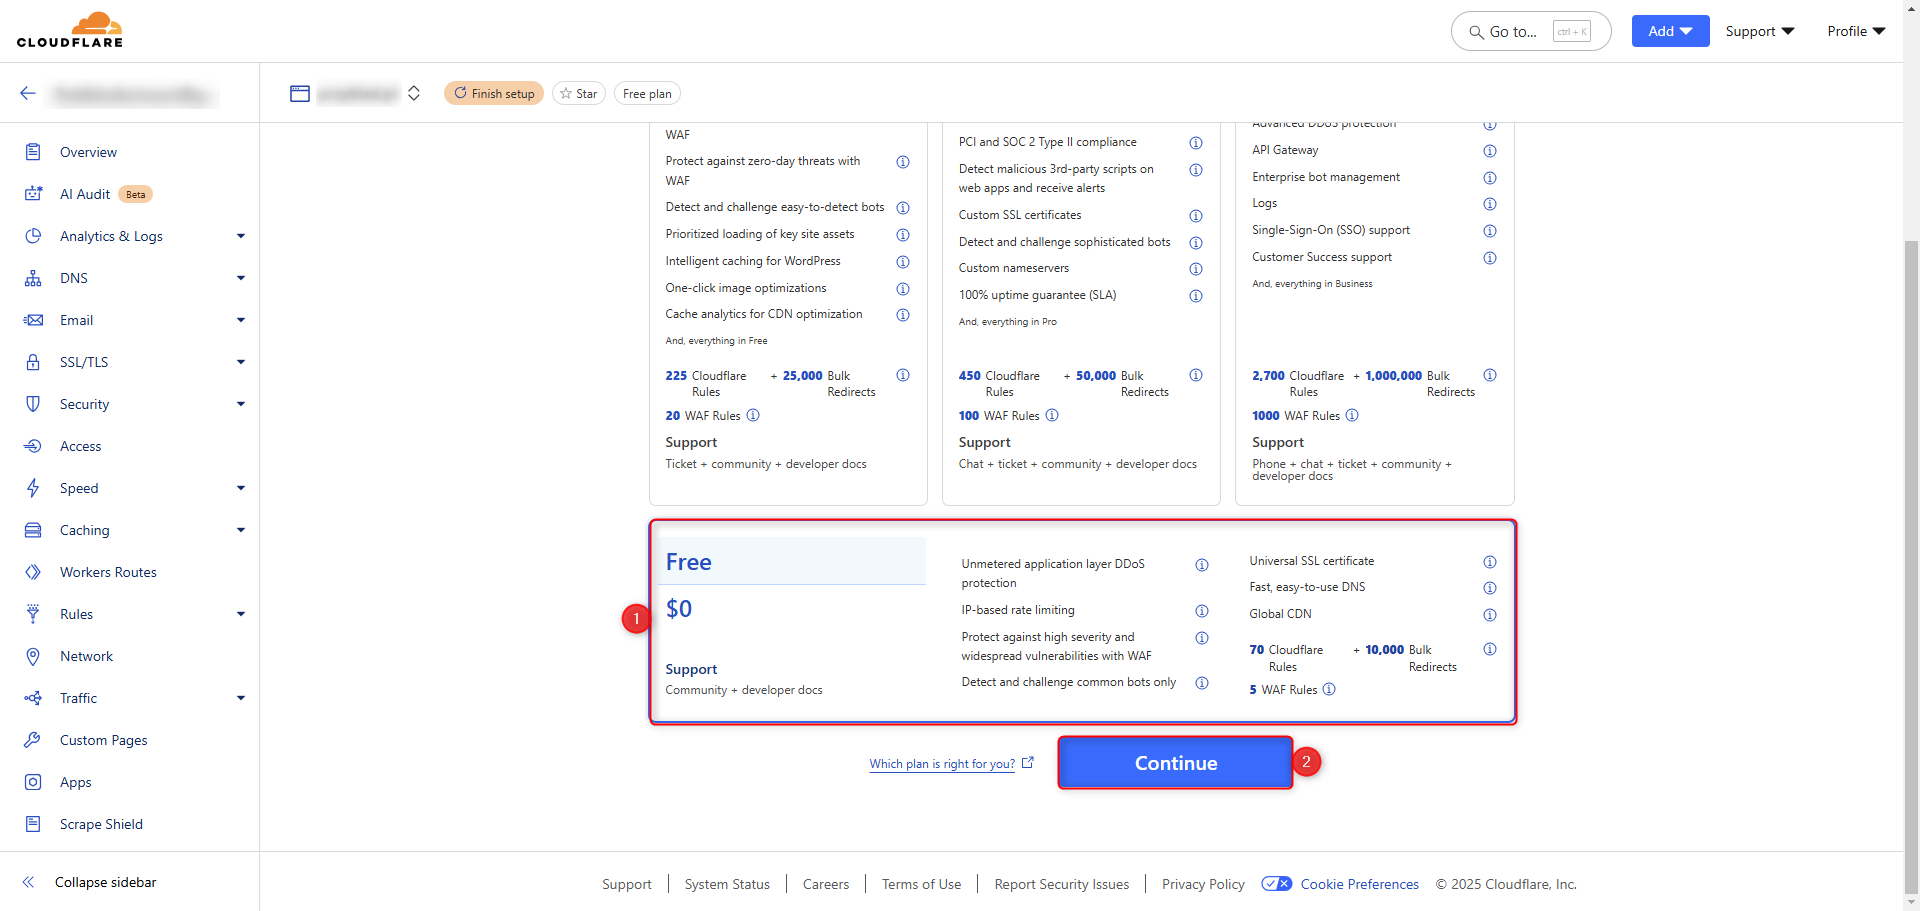Click the Caching drive icon
The height and width of the screenshot is (911, 1920).
(33, 530)
